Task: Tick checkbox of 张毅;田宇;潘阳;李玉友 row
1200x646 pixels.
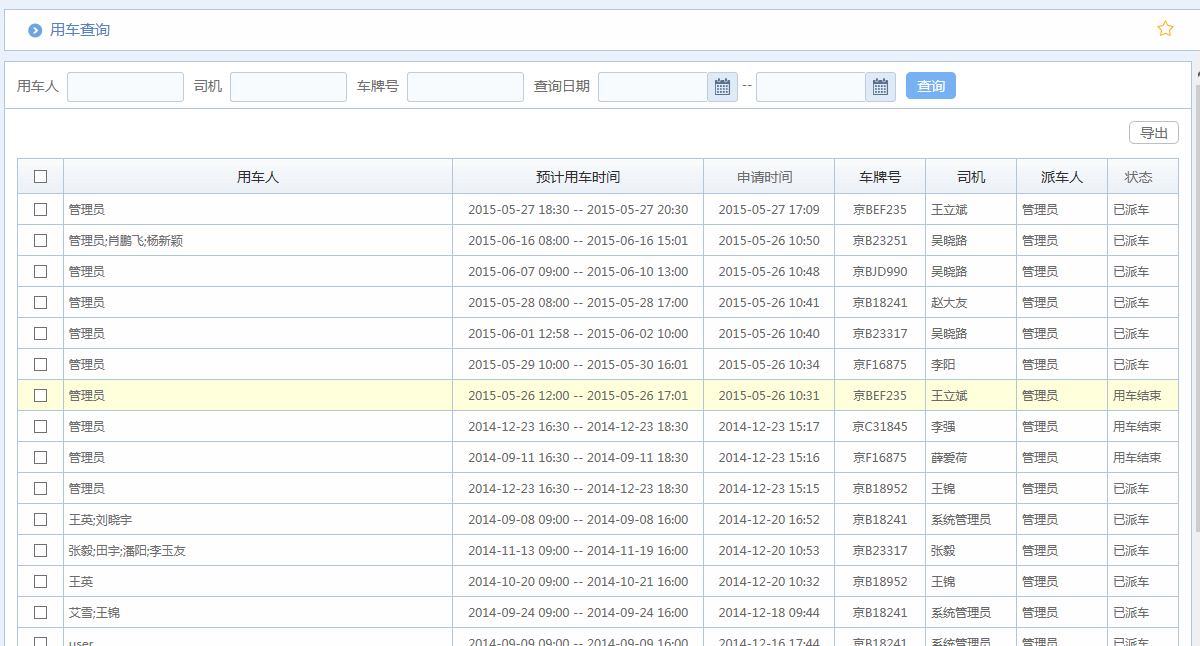Action: pyautogui.click(x=40, y=550)
